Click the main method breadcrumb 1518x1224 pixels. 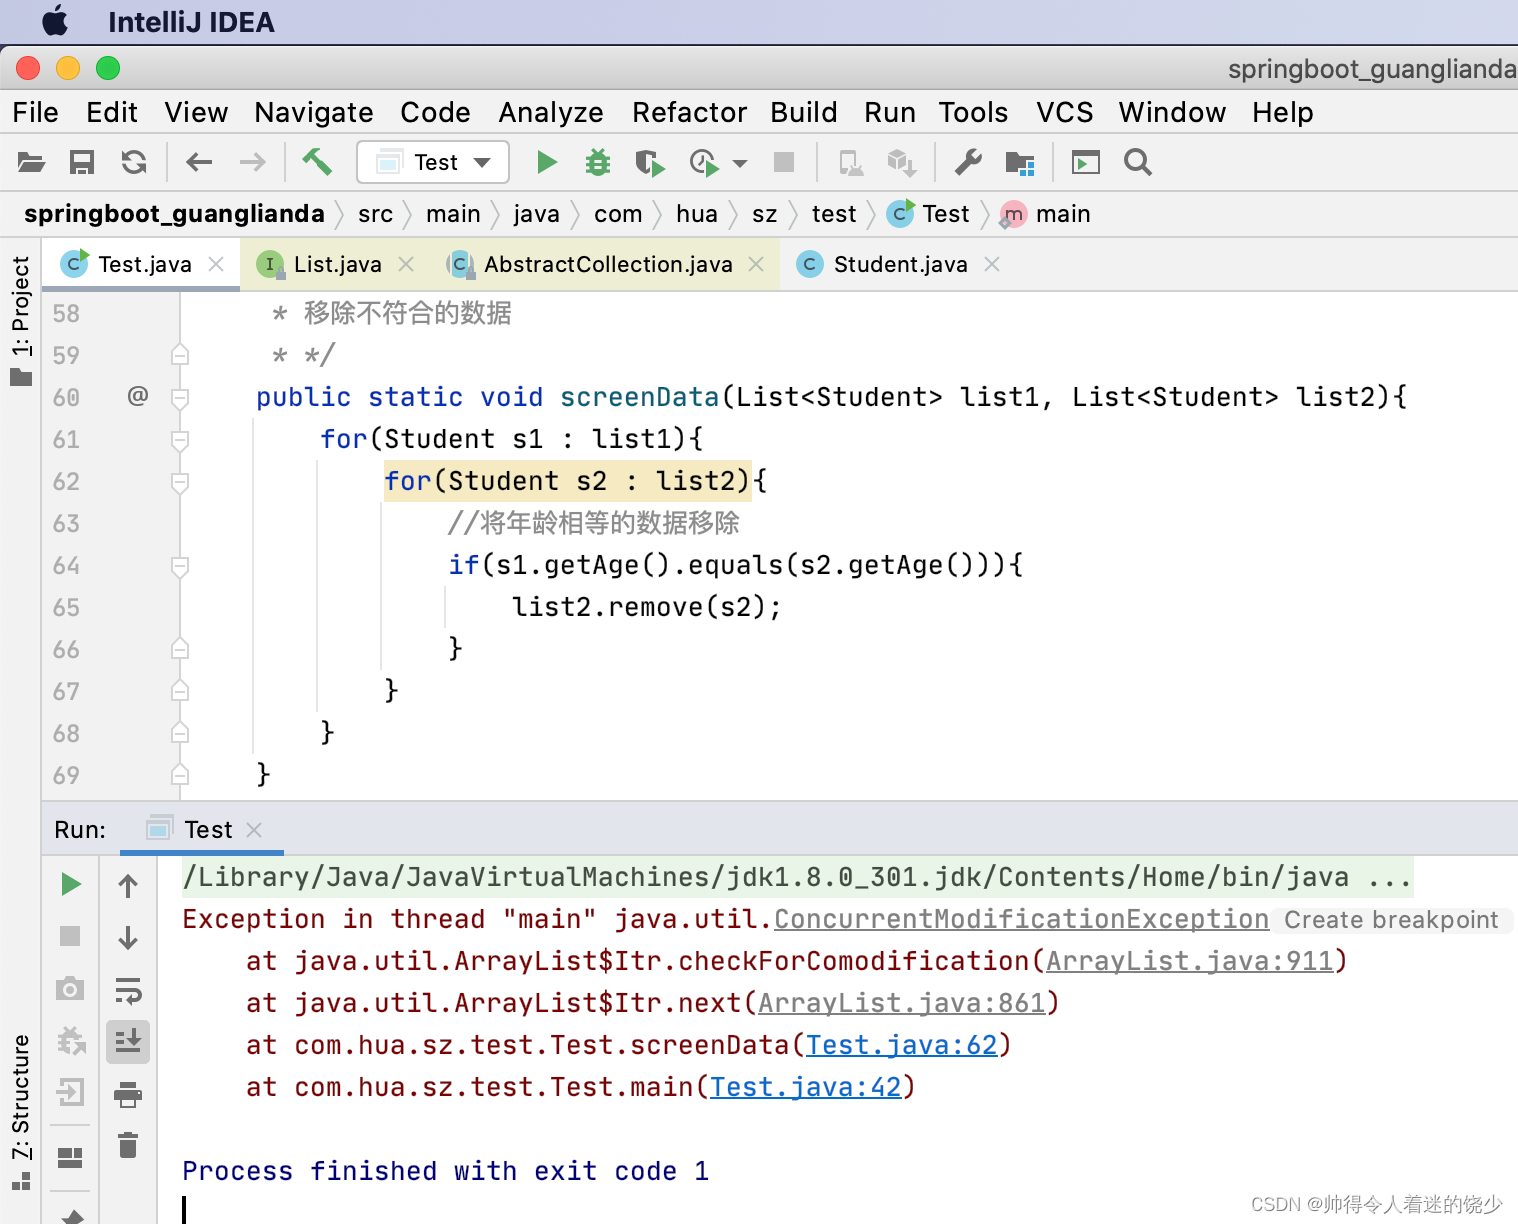(1046, 214)
